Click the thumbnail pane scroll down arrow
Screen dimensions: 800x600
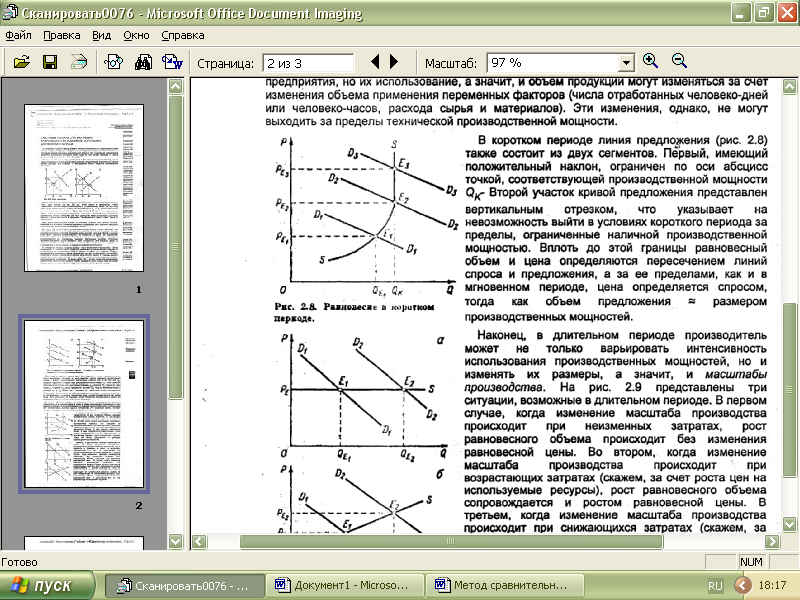[x=176, y=541]
